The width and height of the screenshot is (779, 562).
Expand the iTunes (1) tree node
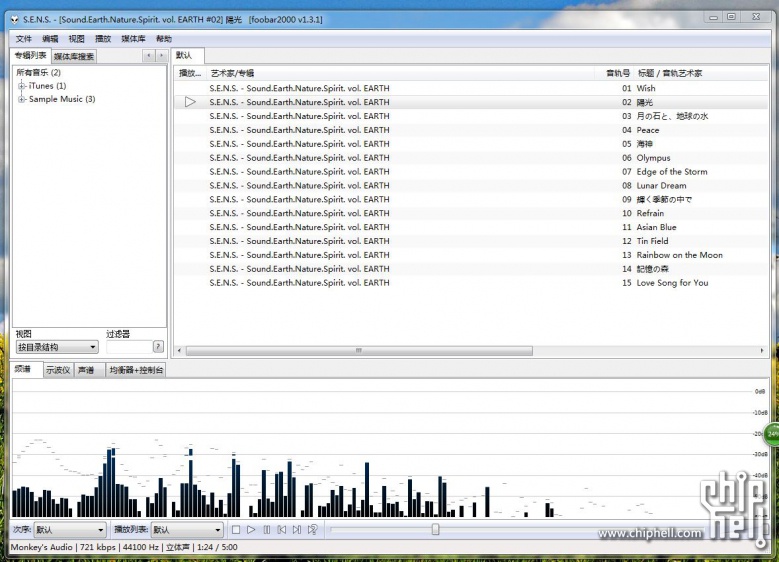pos(21,86)
